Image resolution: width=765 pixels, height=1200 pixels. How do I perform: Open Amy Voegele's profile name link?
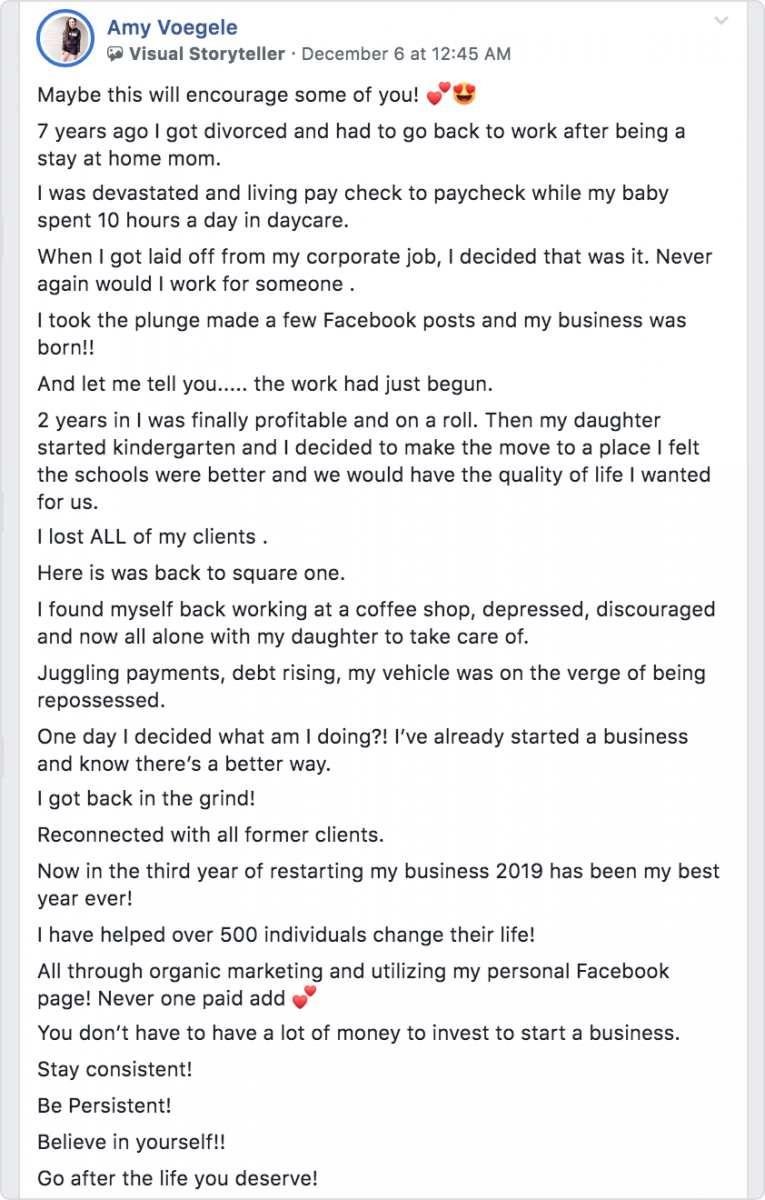[172, 28]
